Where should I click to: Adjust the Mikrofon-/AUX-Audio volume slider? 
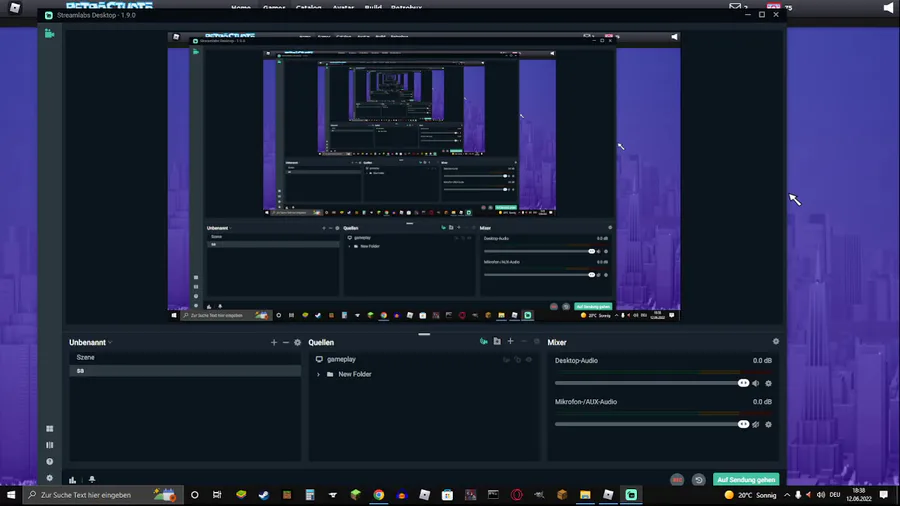652,424
